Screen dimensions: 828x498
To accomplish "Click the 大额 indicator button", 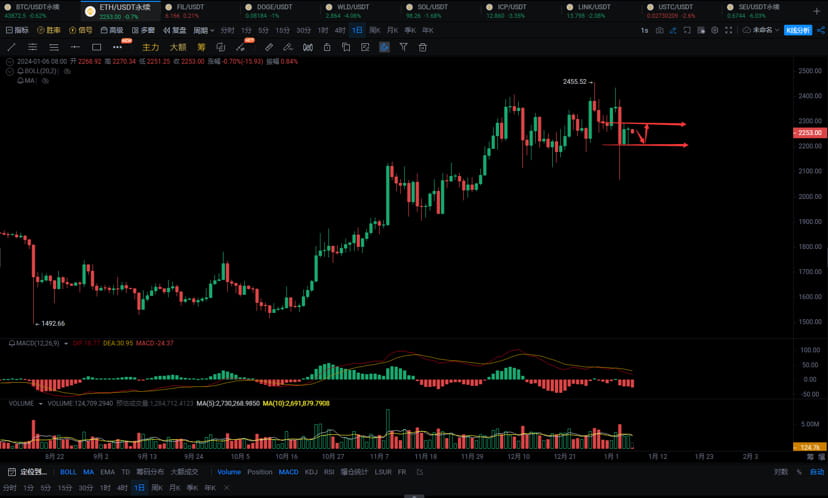I will (178, 48).
